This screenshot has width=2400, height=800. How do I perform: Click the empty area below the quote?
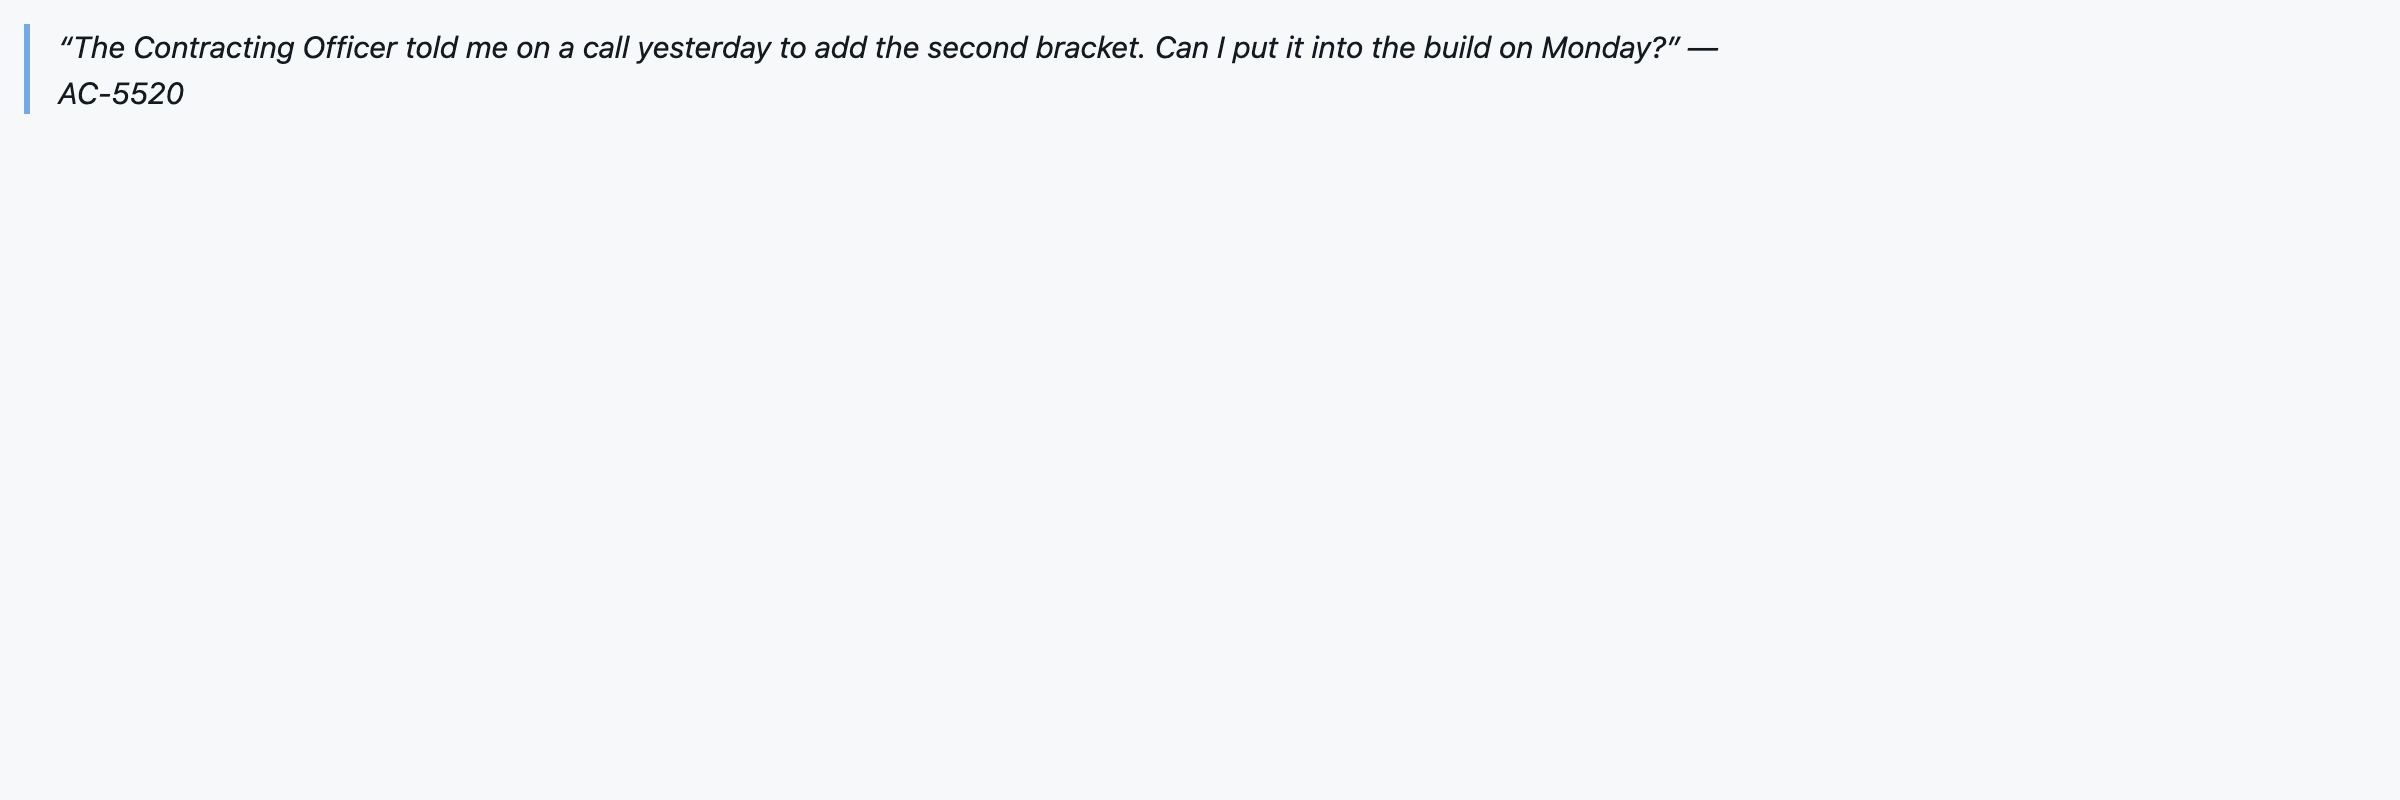click(x=1200, y=450)
